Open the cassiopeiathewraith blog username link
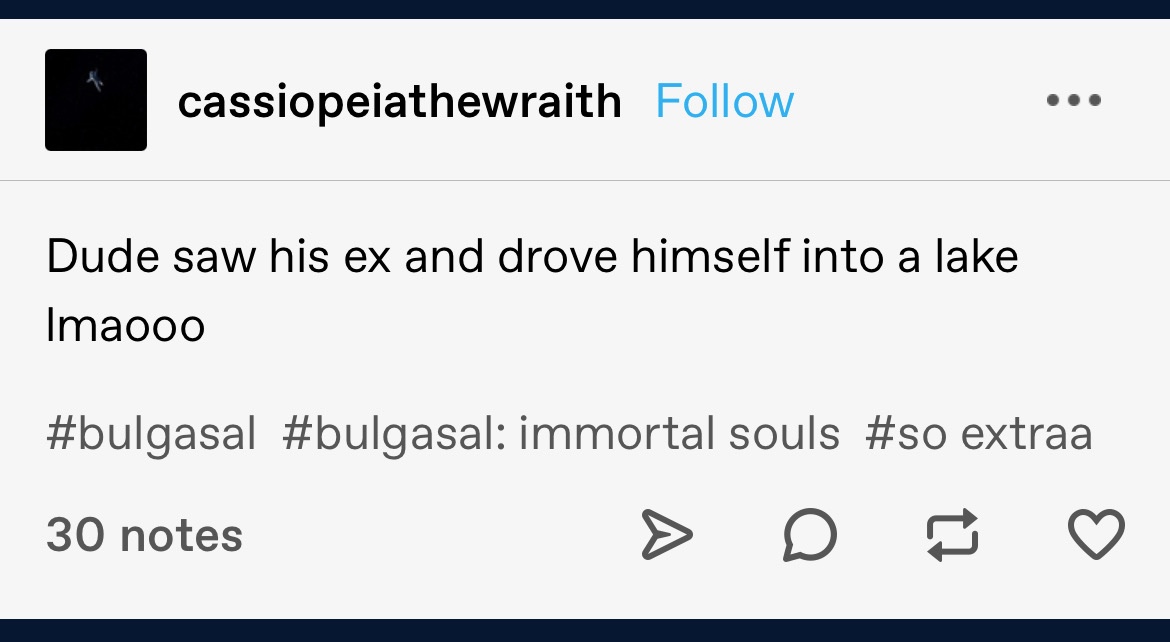The height and width of the screenshot is (642, 1170). (399, 102)
